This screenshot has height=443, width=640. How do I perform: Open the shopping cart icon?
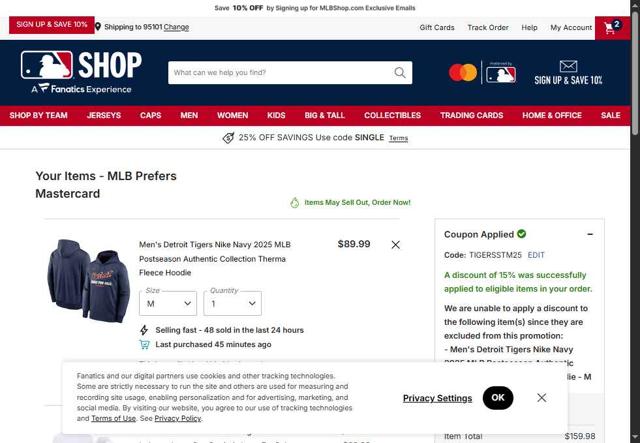click(x=612, y=27)
